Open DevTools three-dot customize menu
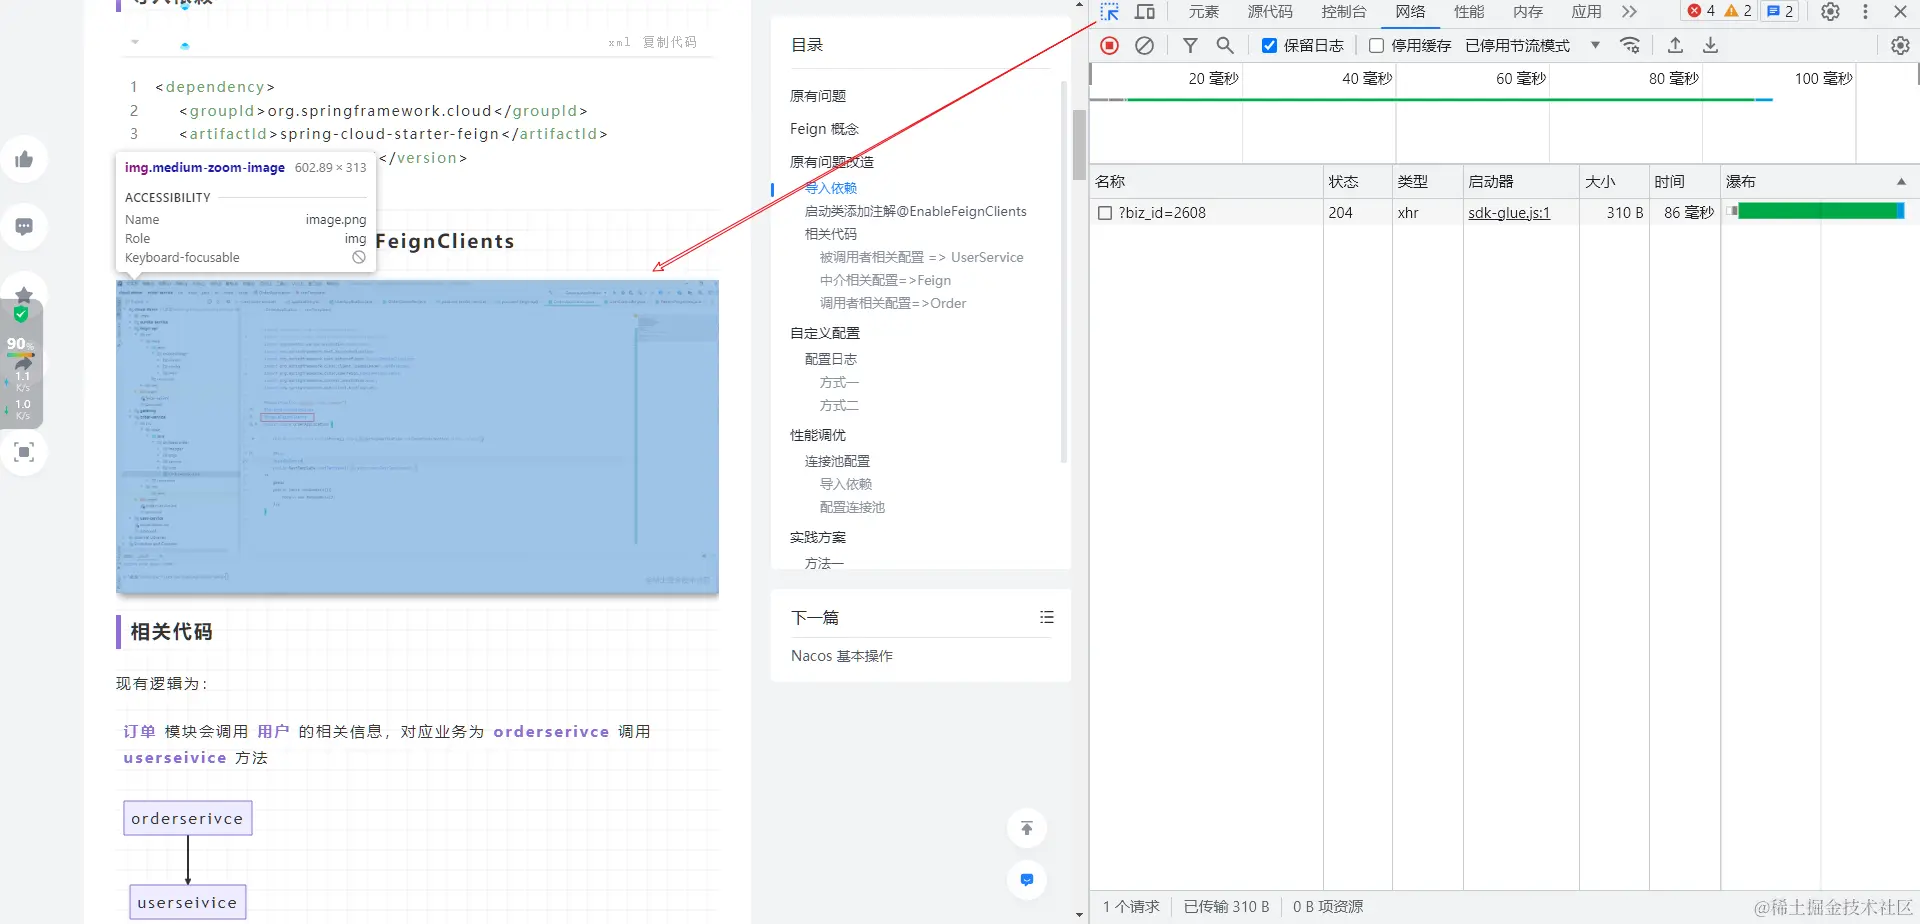The height and width of the screenshot is (924, 1920). (x=1865, y=12)
